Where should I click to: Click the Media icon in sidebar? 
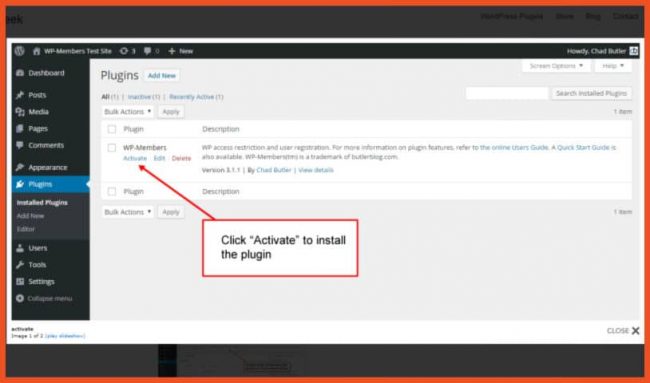(20, 112)
